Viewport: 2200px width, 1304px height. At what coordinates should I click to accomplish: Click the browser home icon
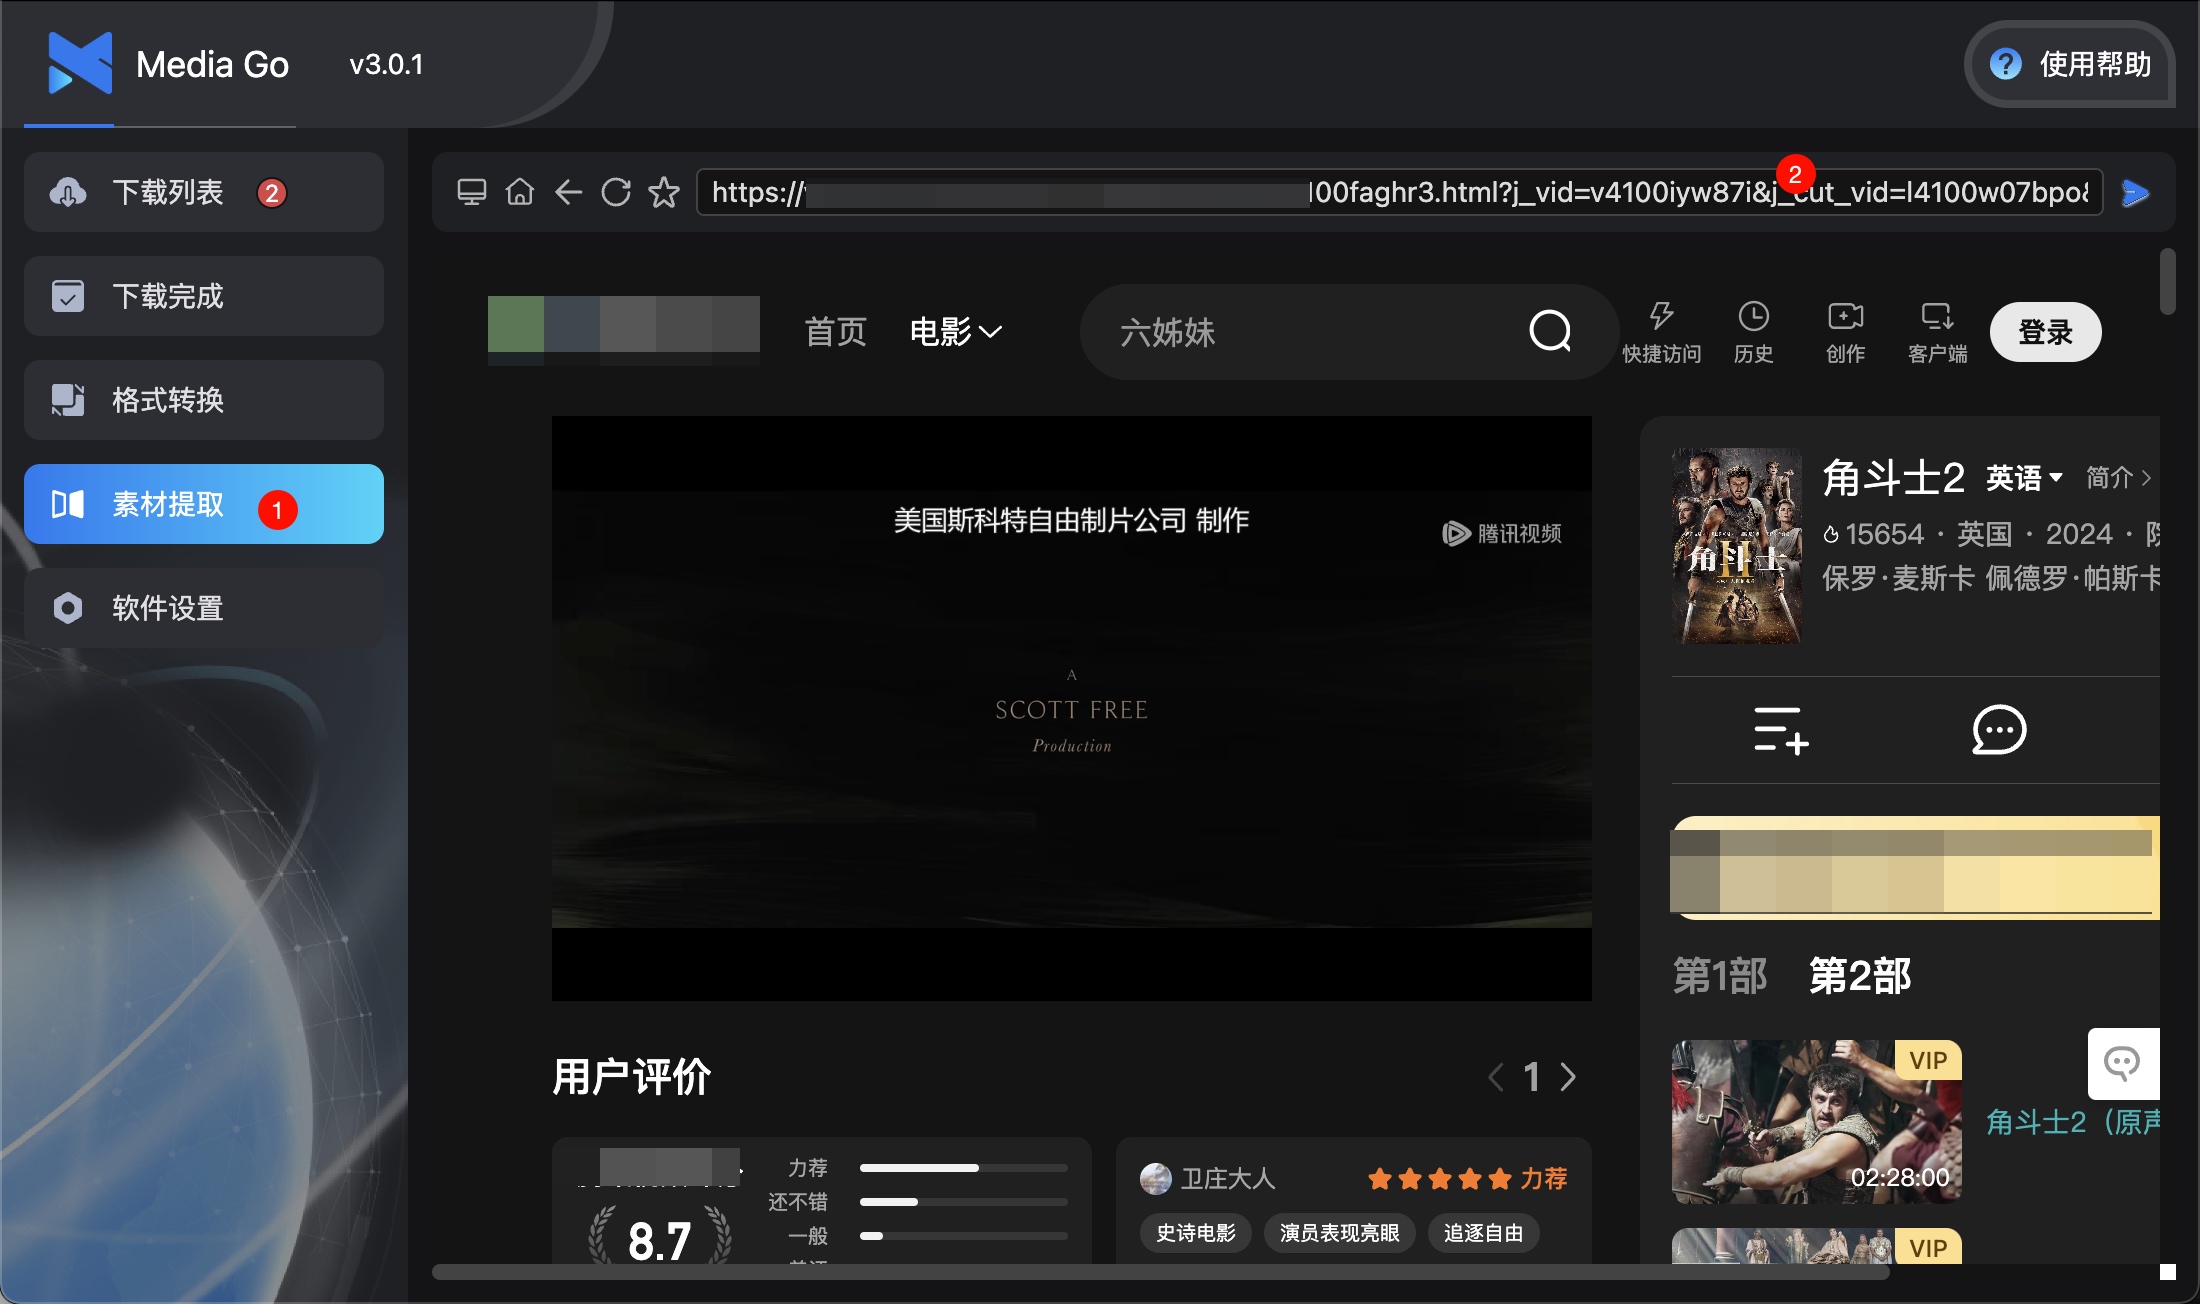[520, 192]
